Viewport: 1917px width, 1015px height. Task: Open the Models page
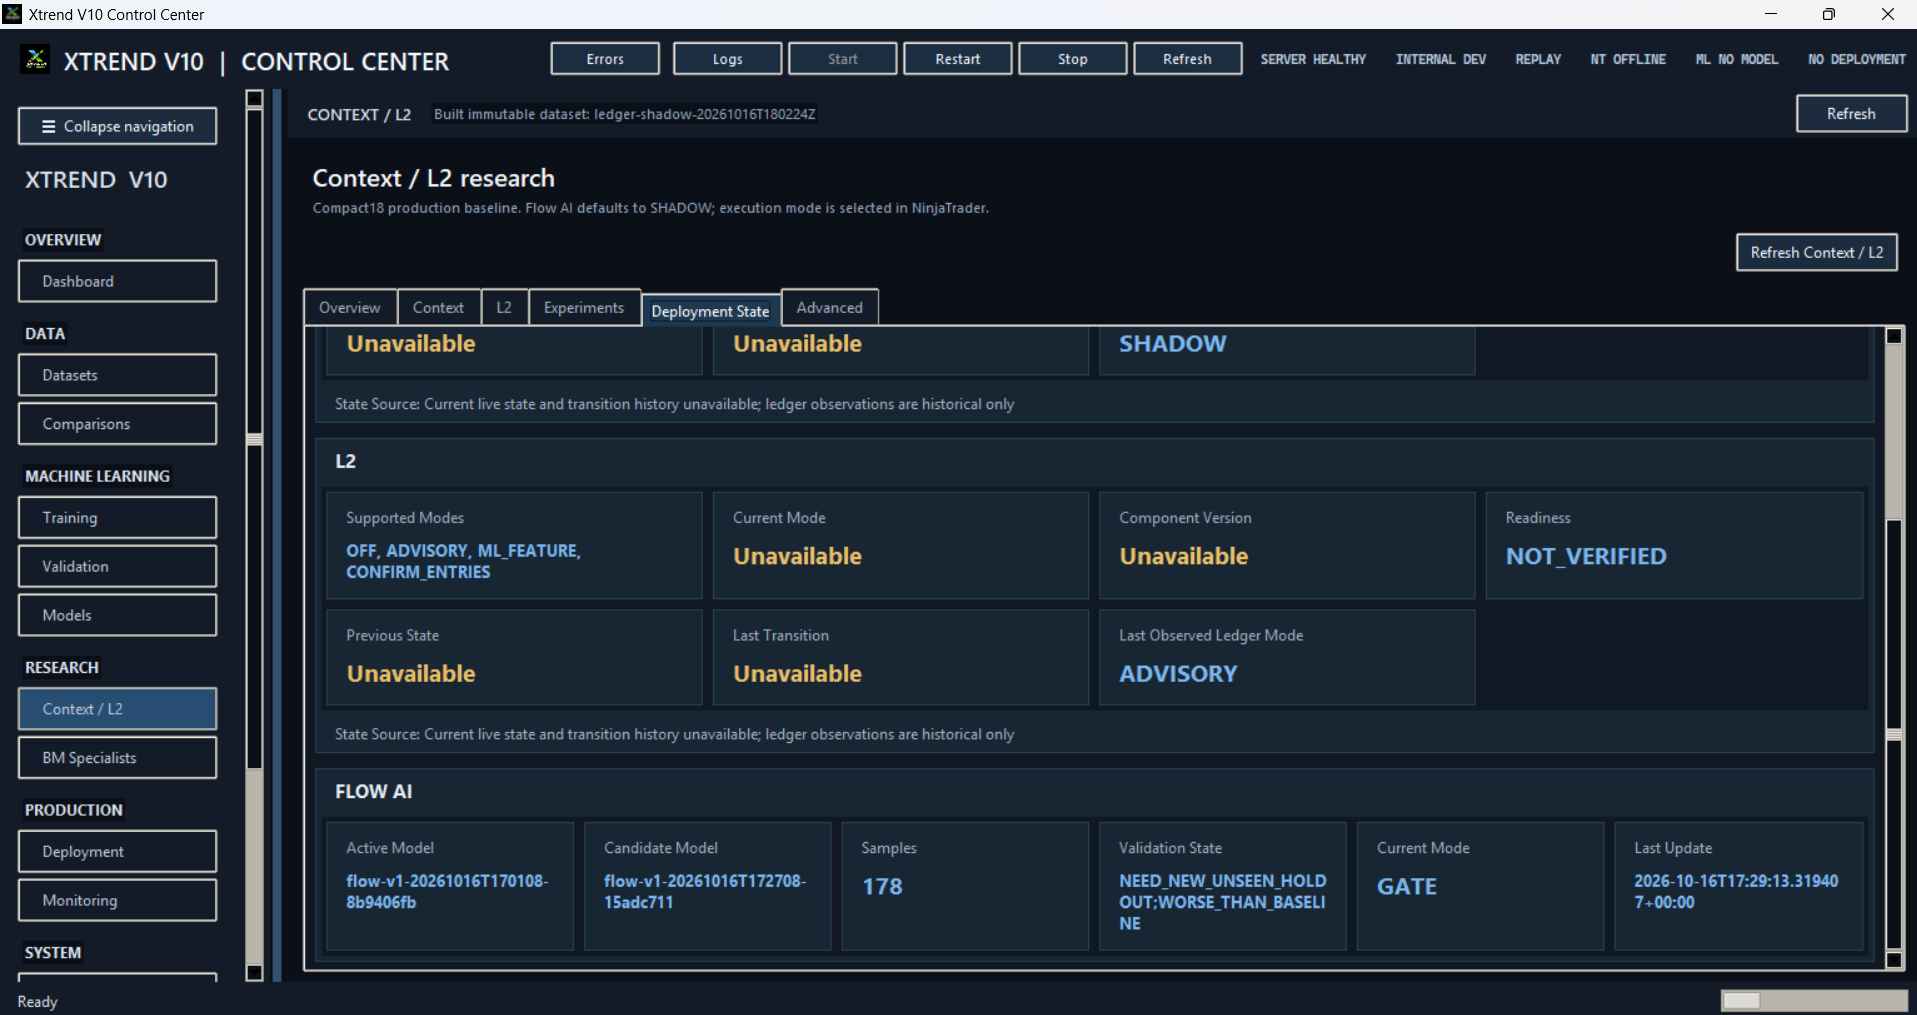coord(117,616)
